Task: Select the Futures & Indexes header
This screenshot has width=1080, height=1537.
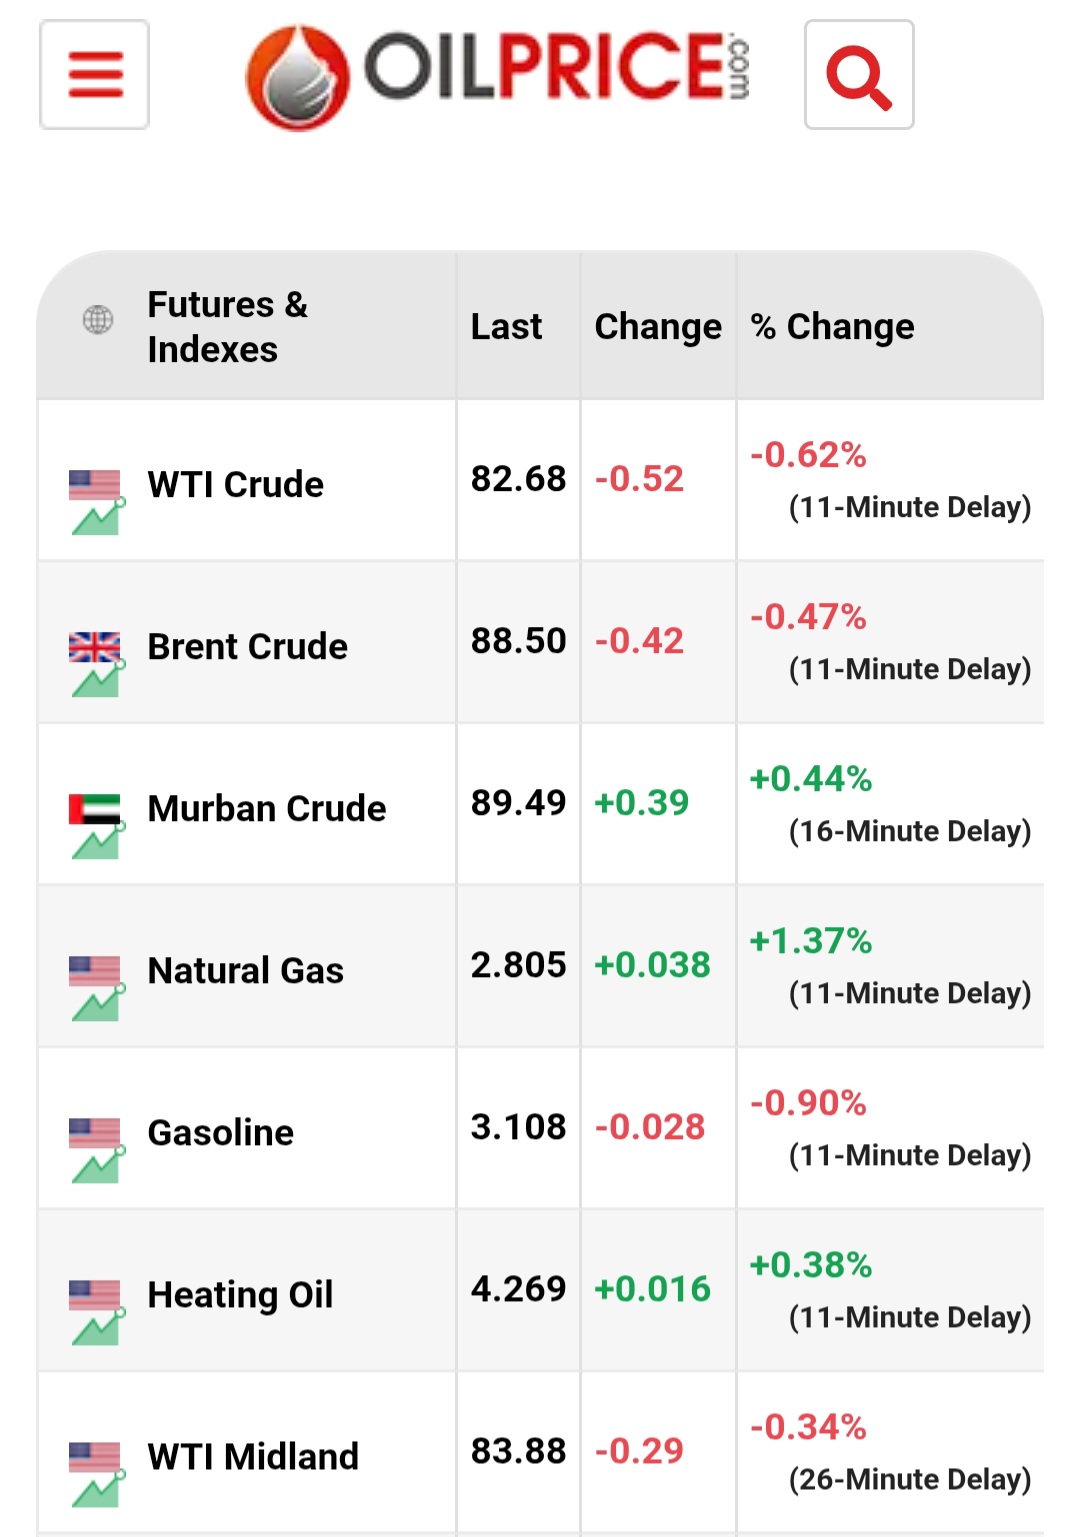Action: [x=228, y=327]
